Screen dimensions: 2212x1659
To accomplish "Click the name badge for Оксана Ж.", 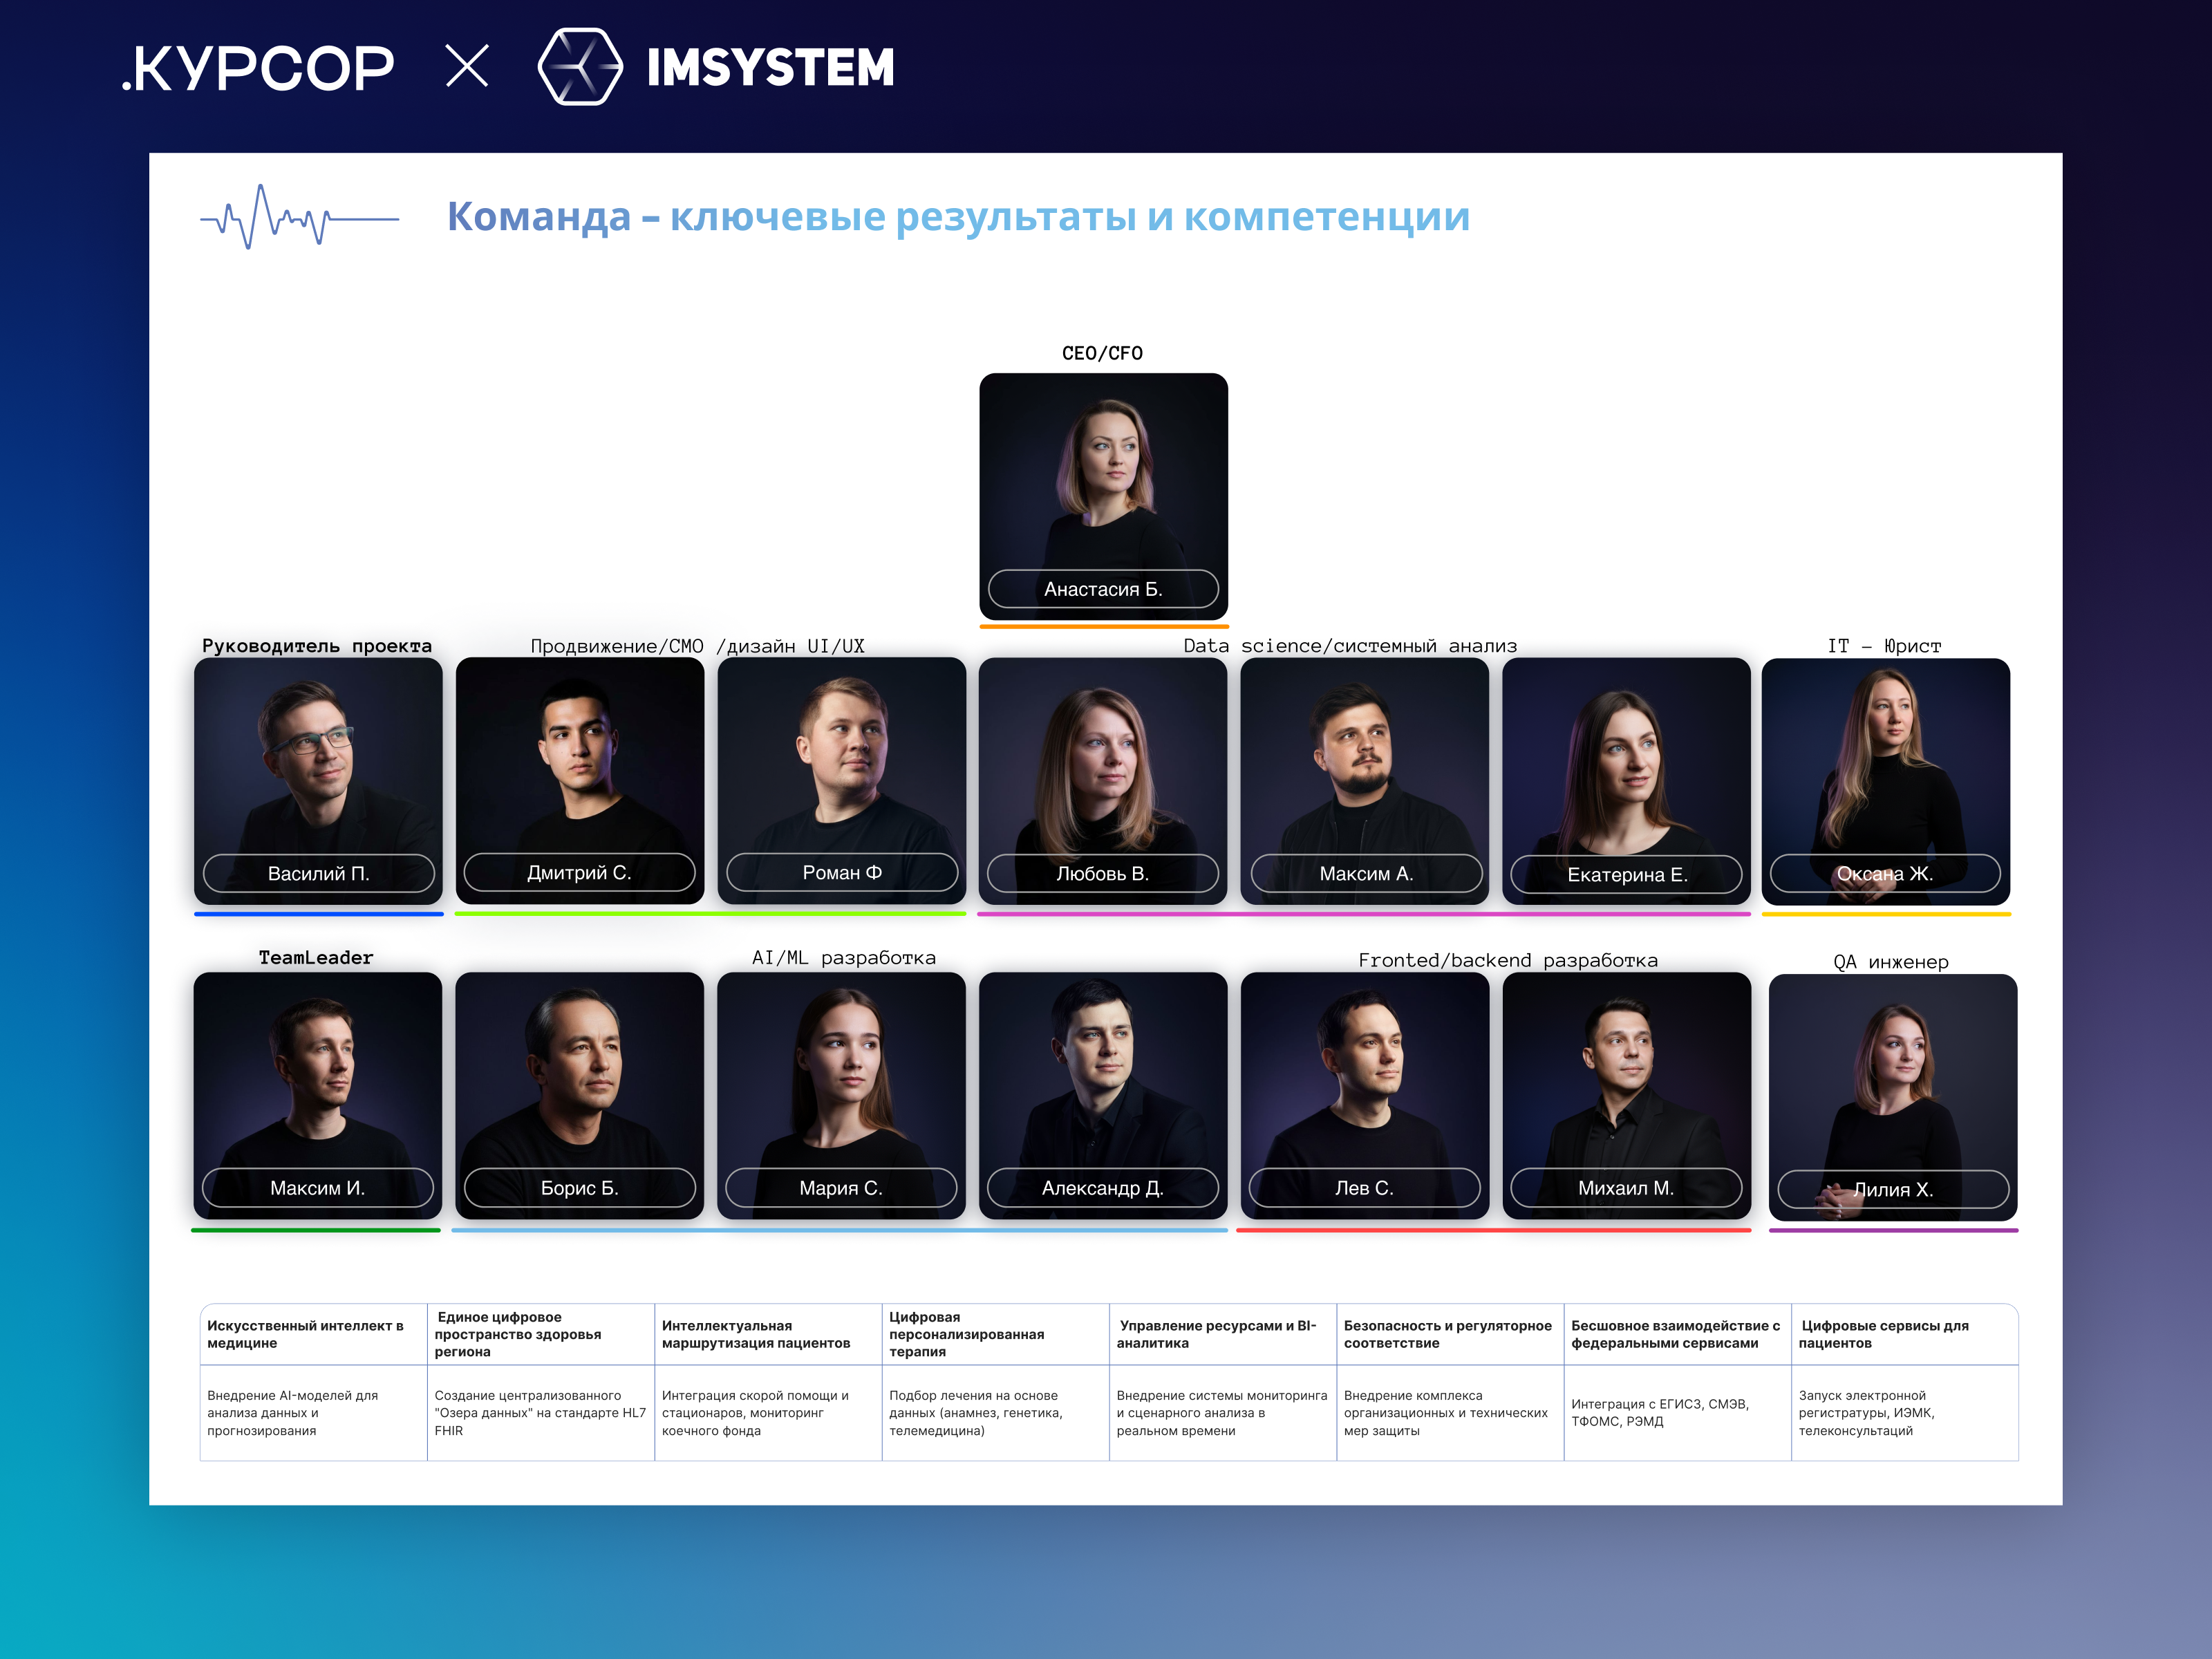I will tap(1886, 873).
